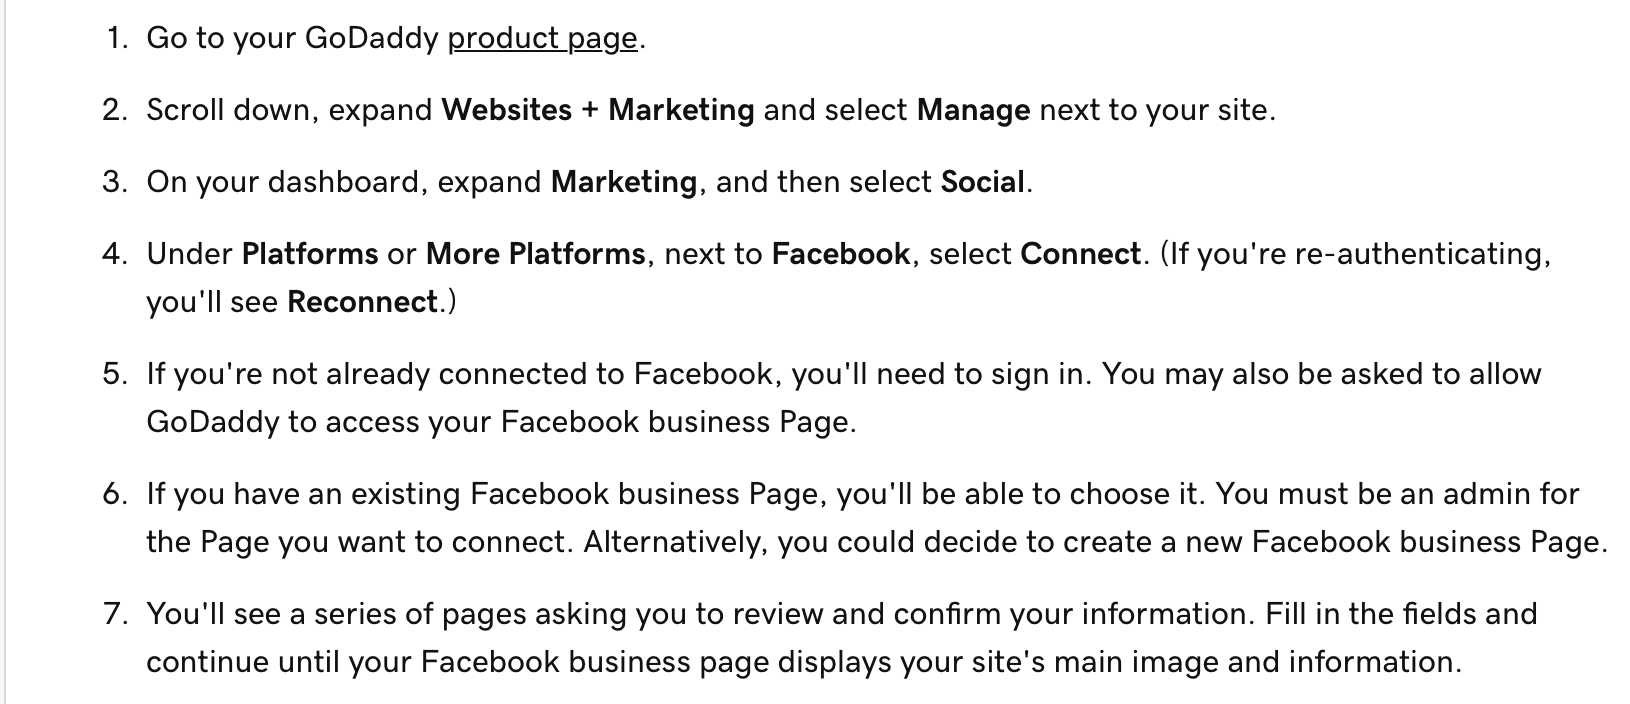
Task: Click the bold word Reconnect
Action: 363,301
